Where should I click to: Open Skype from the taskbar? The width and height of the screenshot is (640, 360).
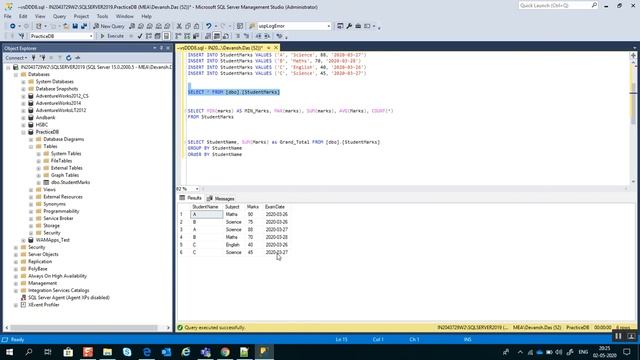coord(127,352)
